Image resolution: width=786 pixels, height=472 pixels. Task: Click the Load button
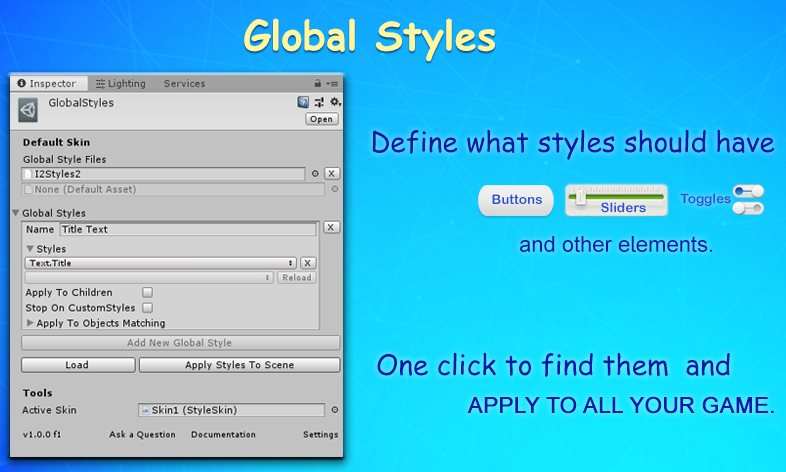pos(78,365)
